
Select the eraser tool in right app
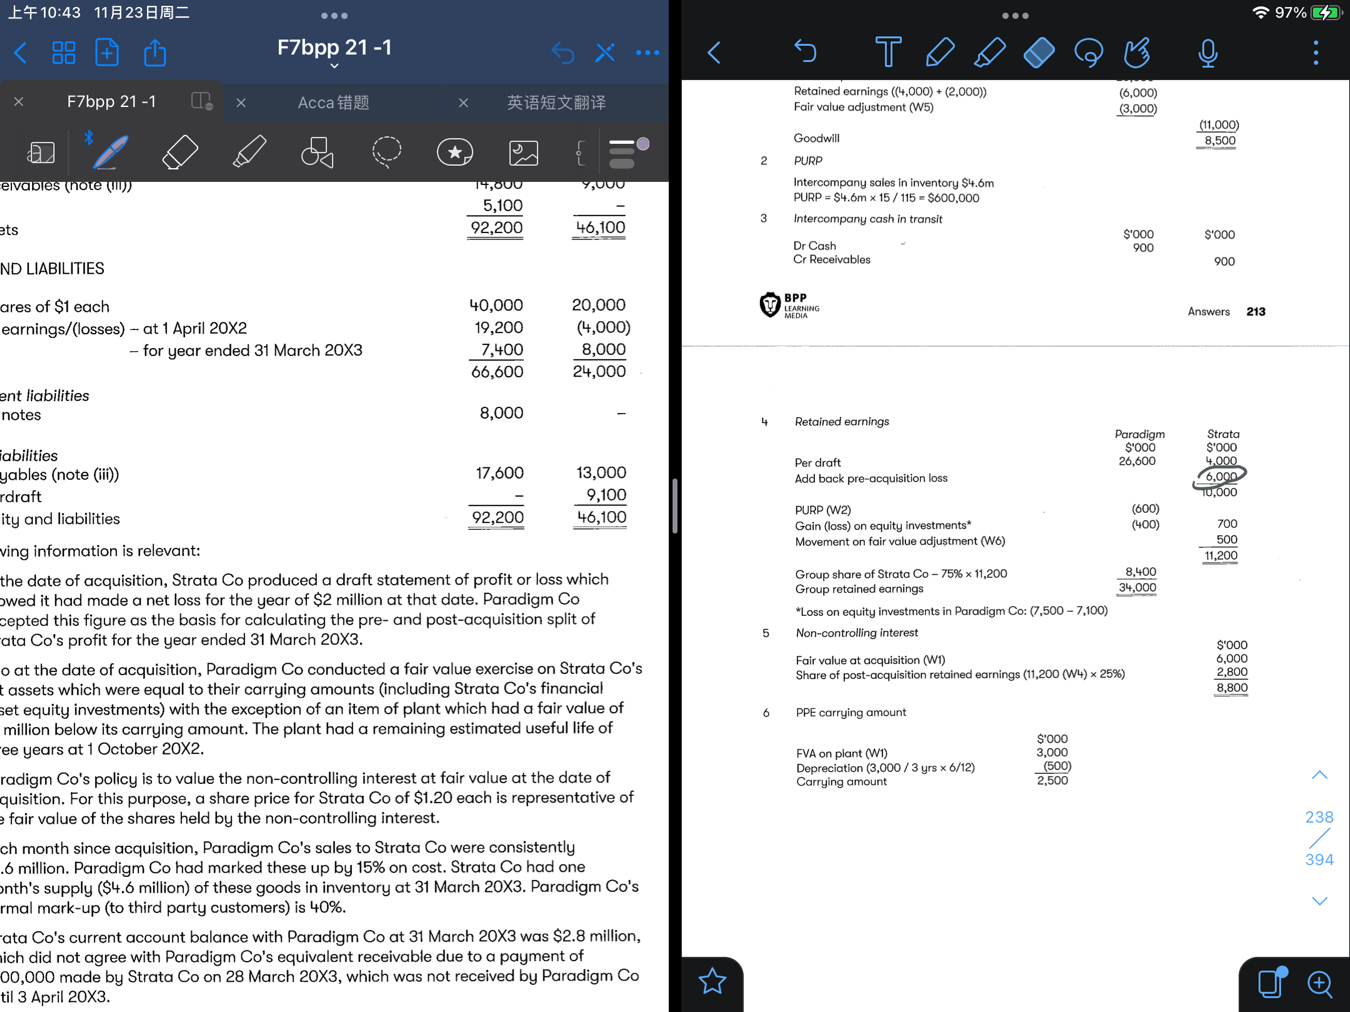pos(1039,52)
